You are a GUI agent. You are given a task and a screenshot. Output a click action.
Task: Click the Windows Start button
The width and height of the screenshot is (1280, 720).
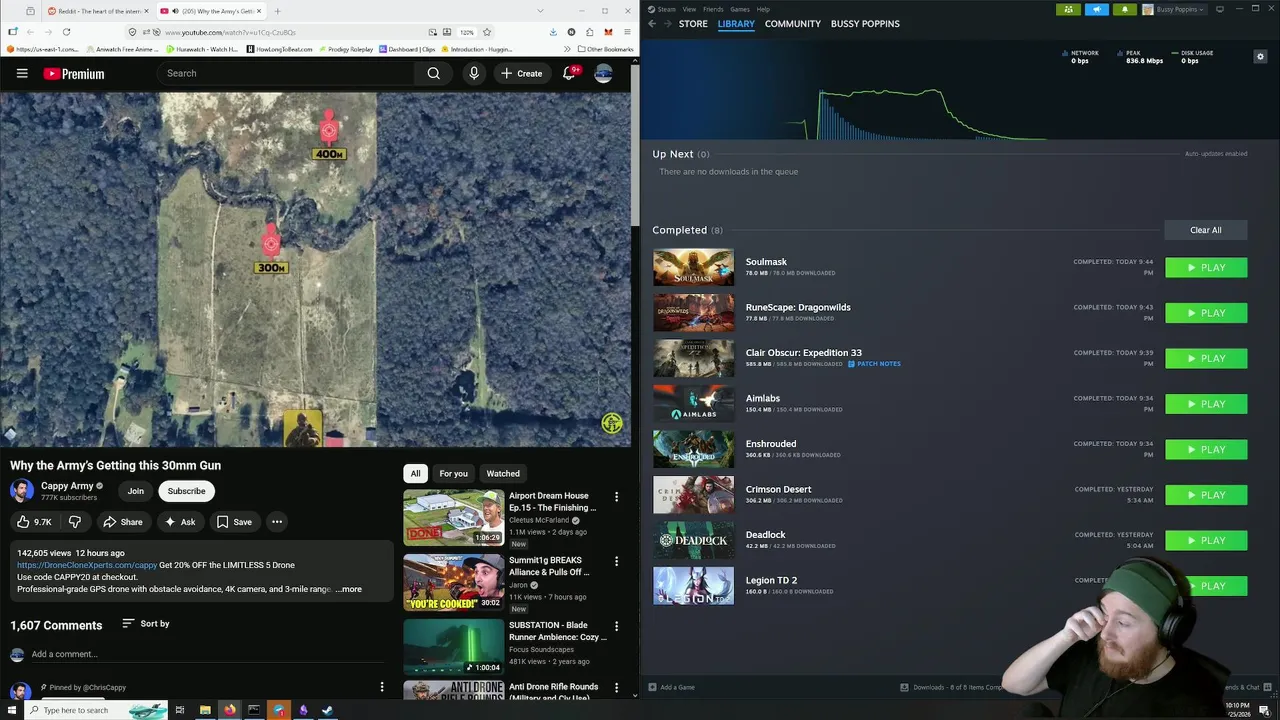point(10,710)
